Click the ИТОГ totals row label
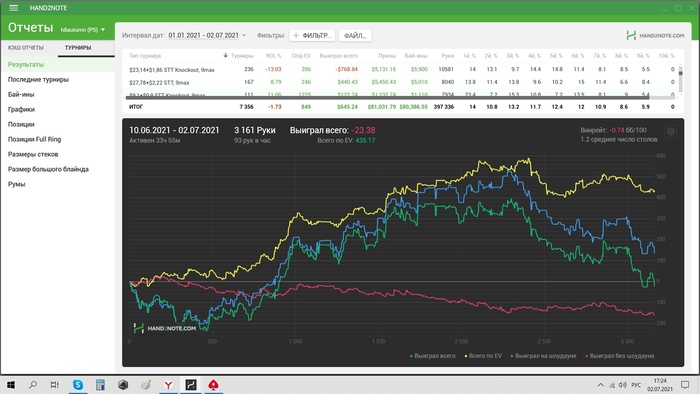700x394 pixels. pyautogui.click(x=136, y=107)
